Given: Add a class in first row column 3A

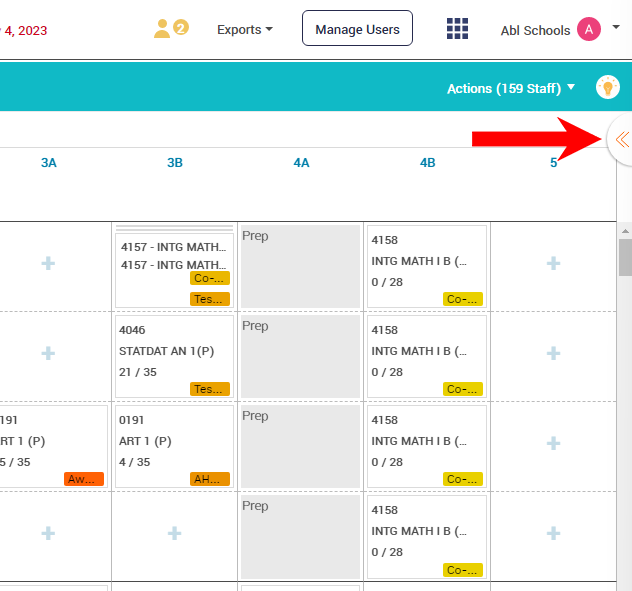Looking at the screenshot, I should pos(48,264).
